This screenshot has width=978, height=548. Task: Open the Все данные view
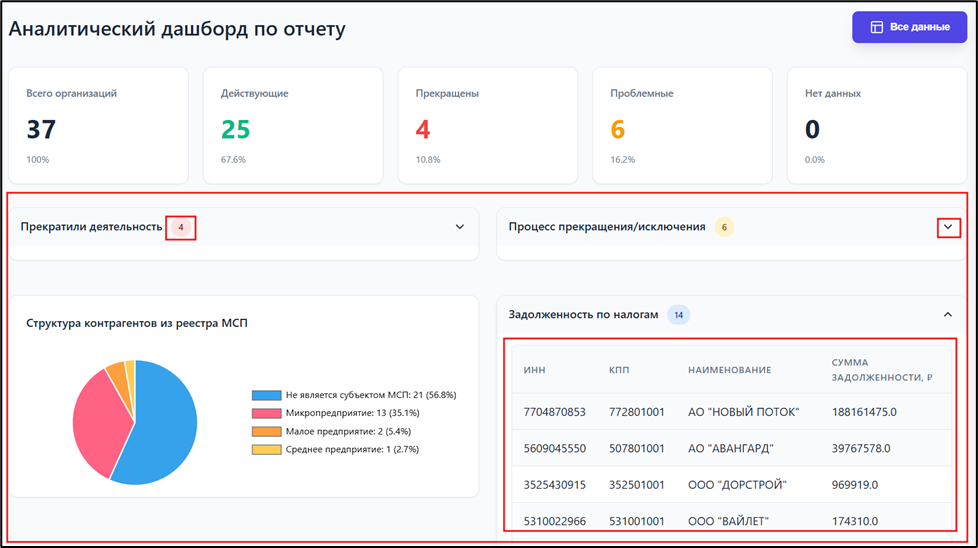pyautogui.click(x=910, y=27)
